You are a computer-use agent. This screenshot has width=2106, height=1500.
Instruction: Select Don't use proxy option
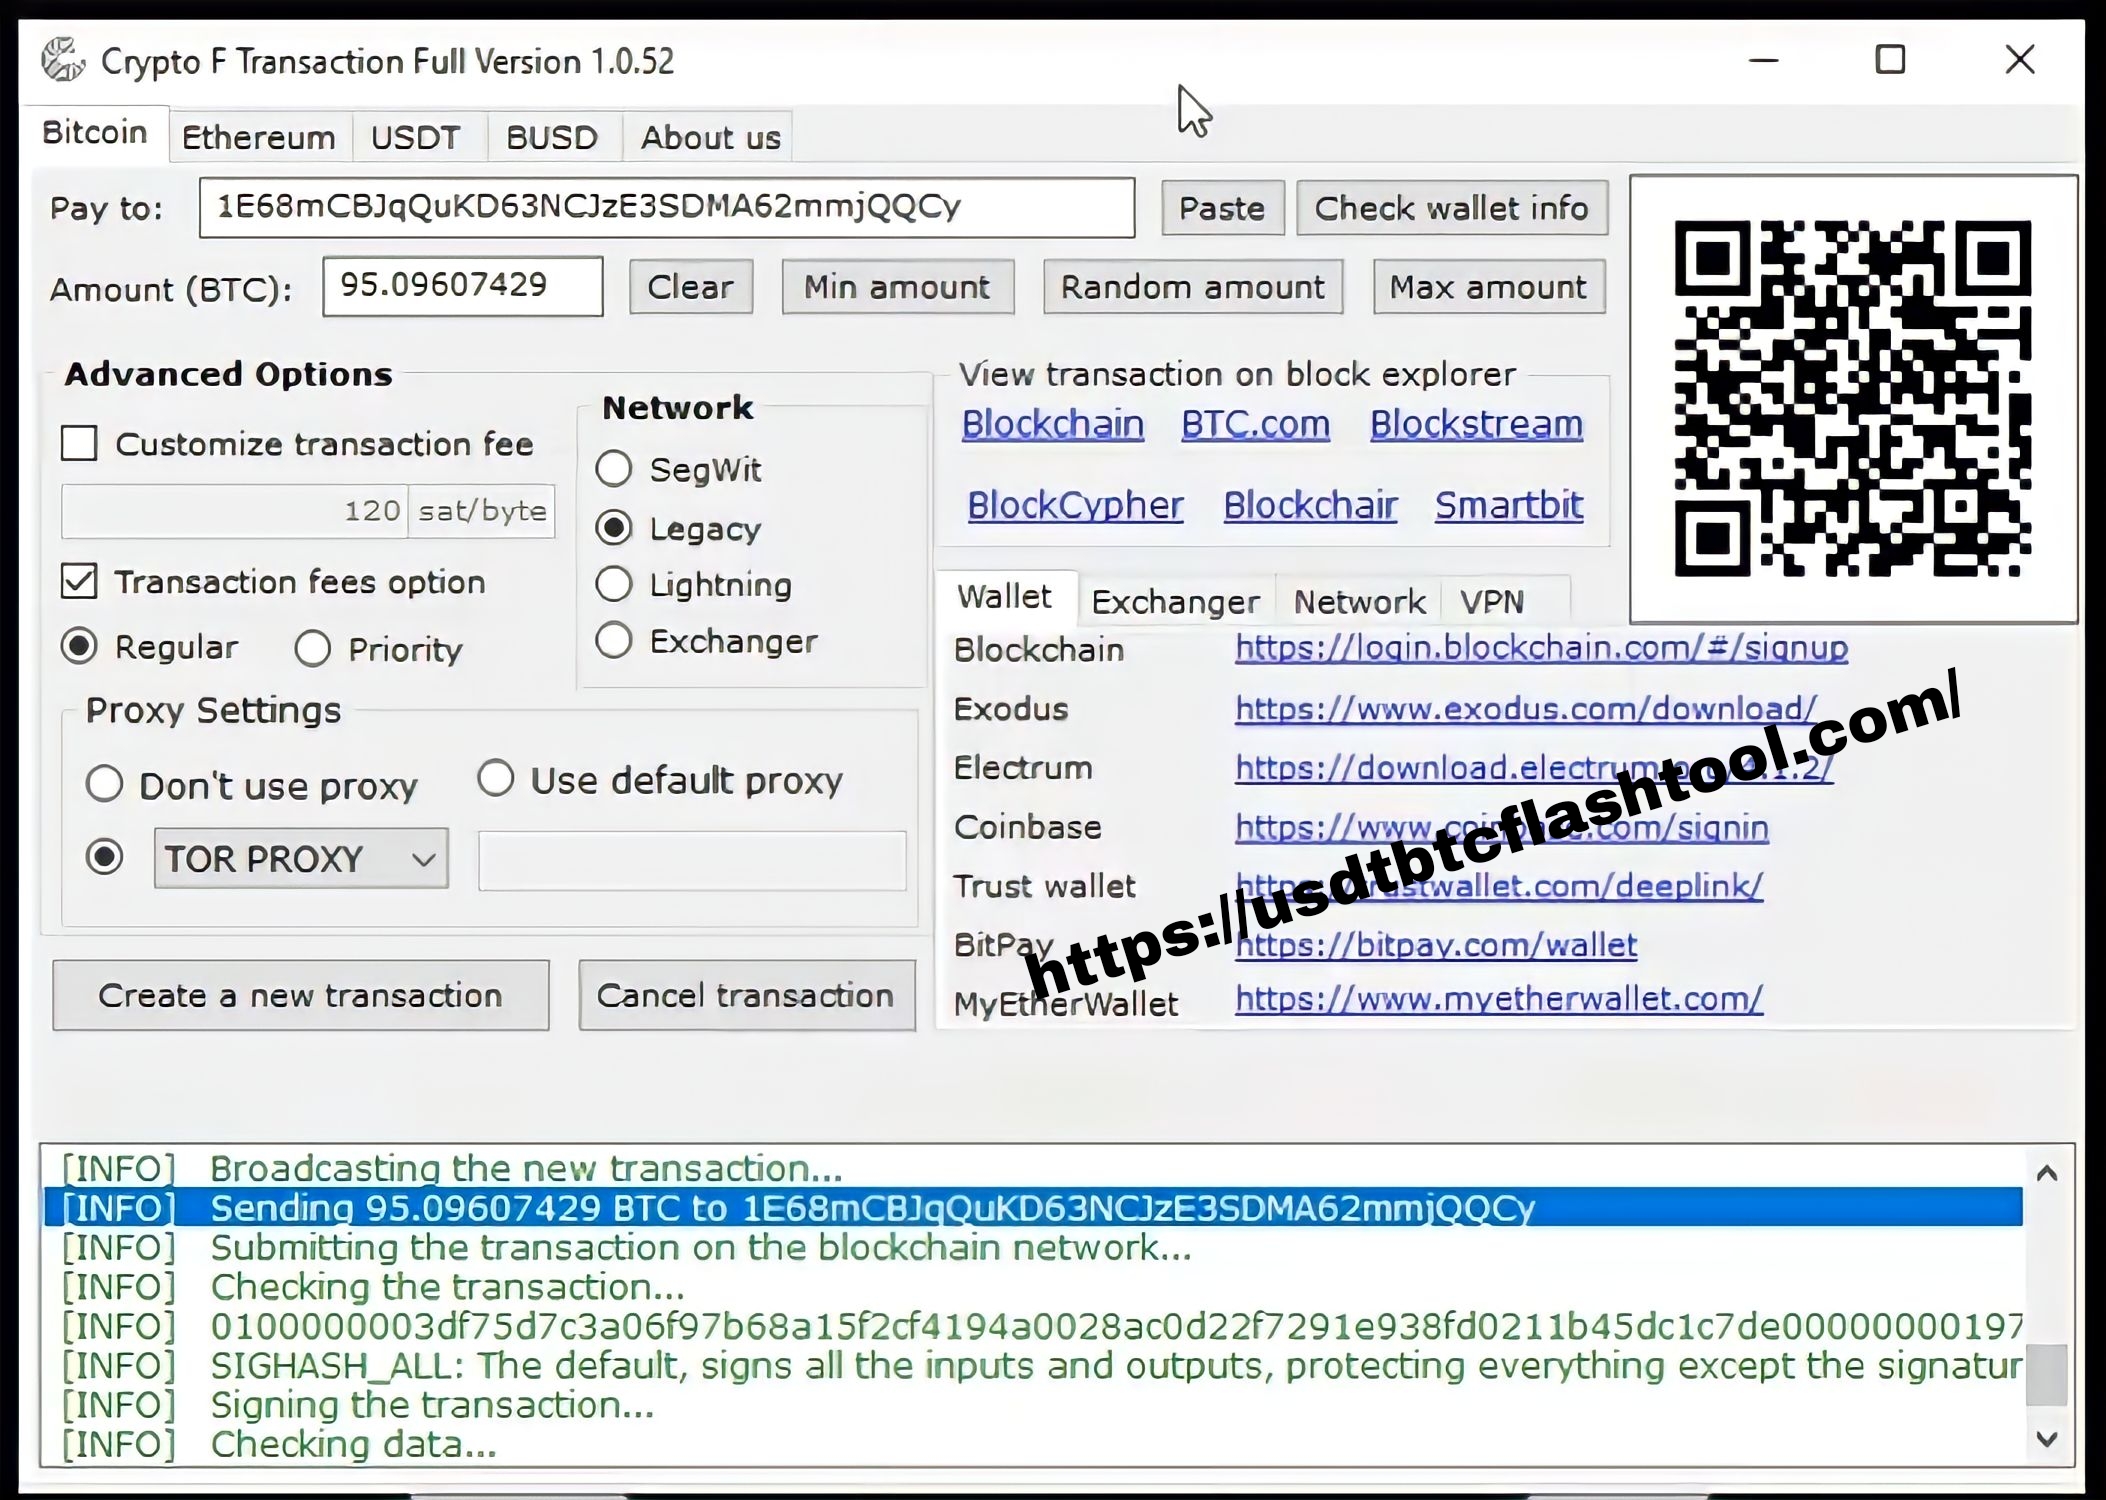(105, 785)
